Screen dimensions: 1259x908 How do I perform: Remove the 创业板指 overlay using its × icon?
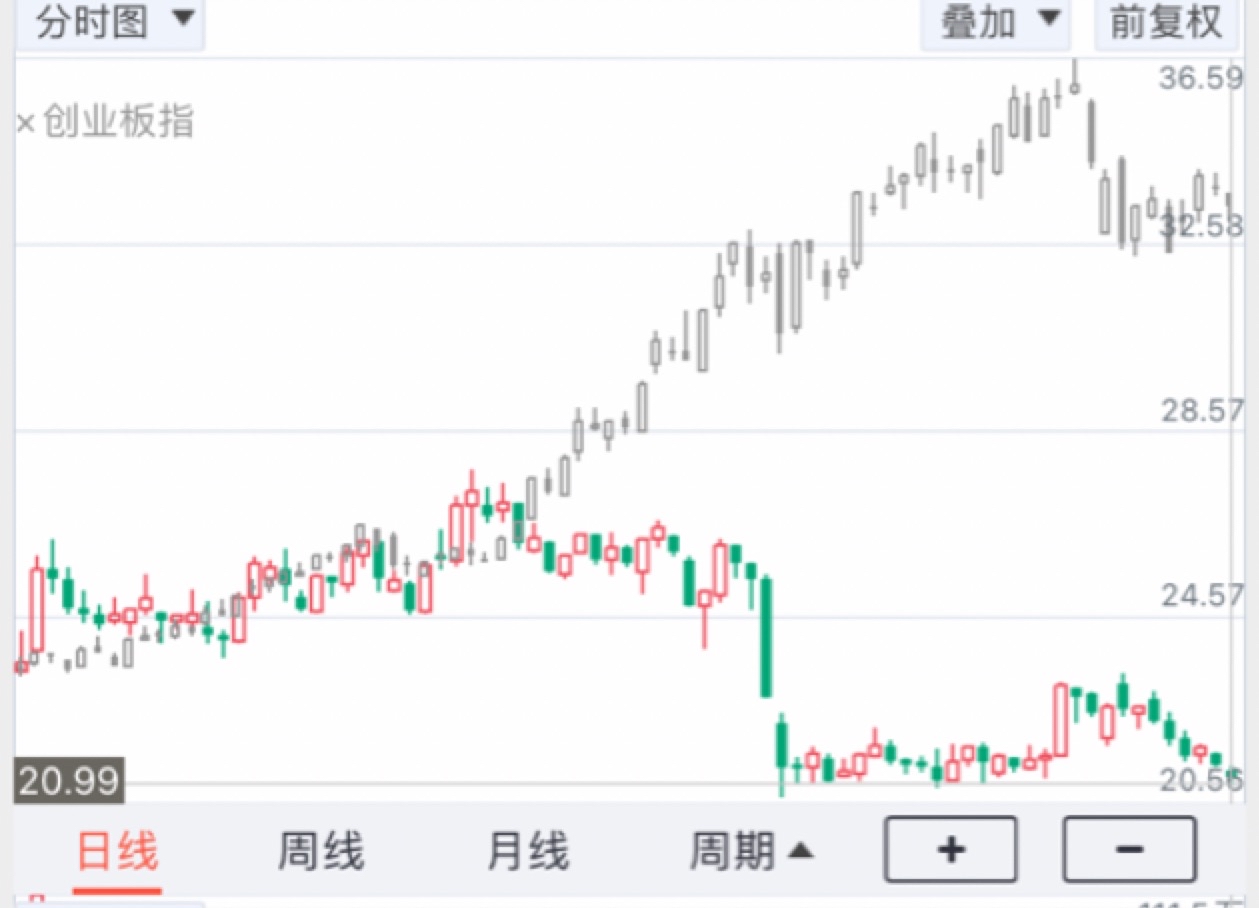(27, 124)
